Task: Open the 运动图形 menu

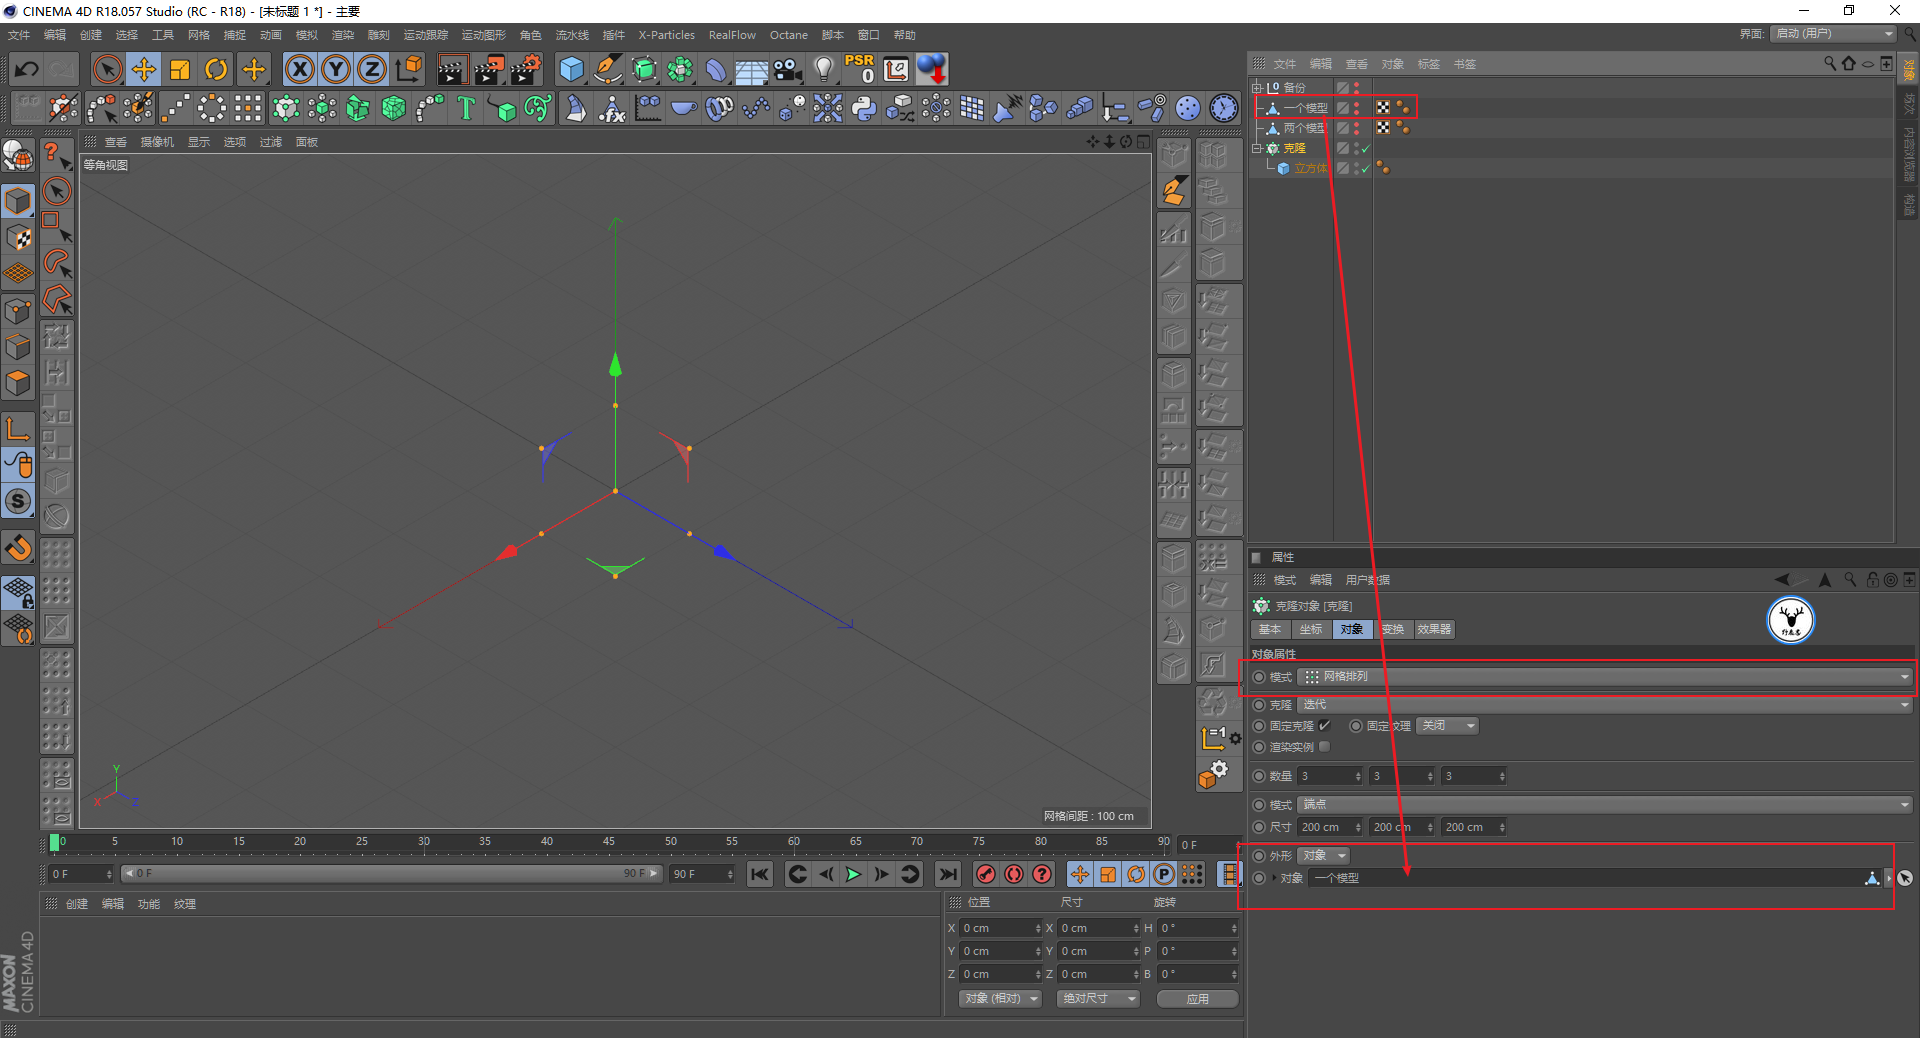Action: tap(483, 35)
